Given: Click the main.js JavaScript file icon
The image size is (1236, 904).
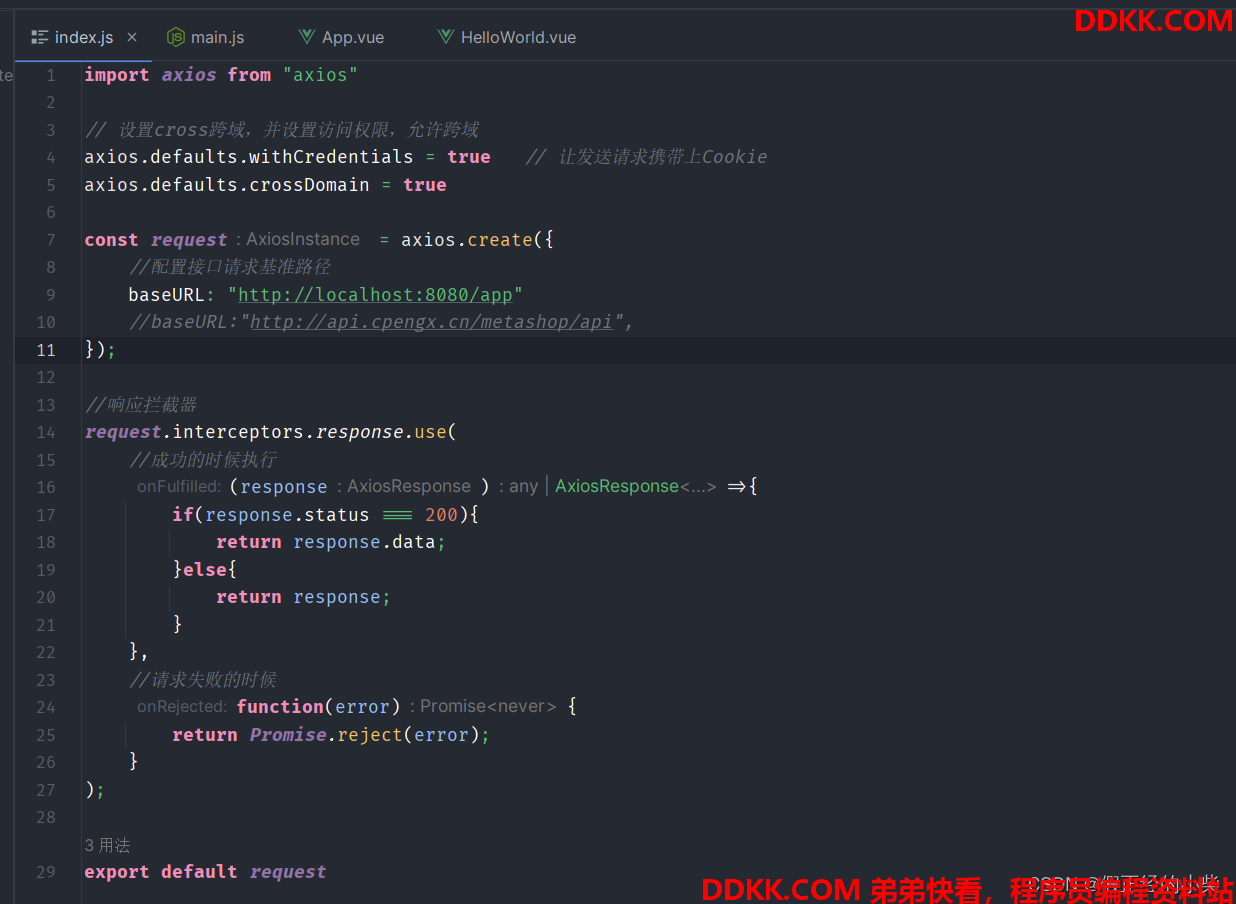Looking at the screenshot, I should click(176, 37).
